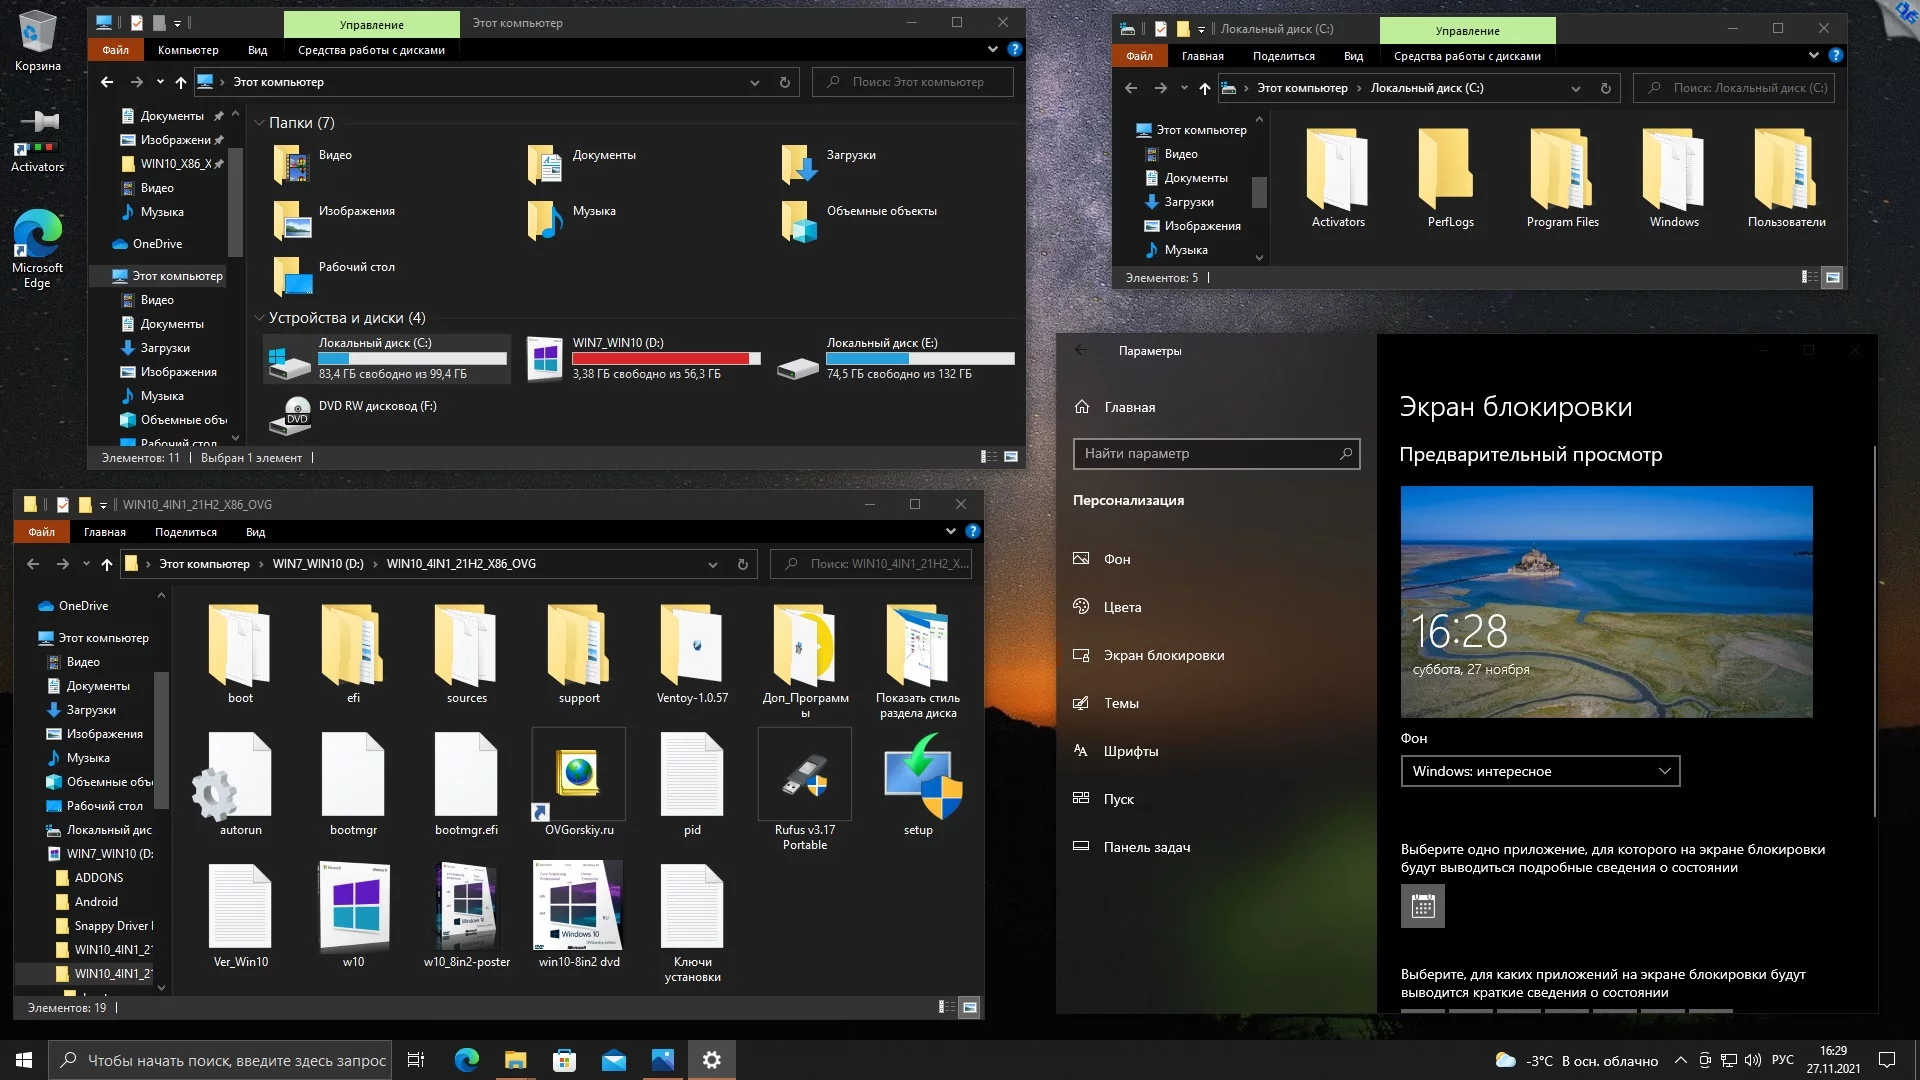Open the lock screen background dropdown

point(1540,771)
